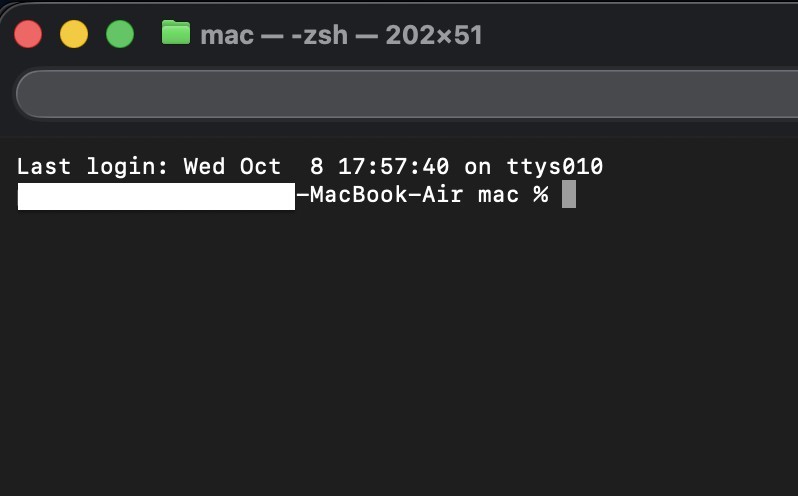Click the "Wed Oct" date text
The image size is (798, 496).
point(232,166)
